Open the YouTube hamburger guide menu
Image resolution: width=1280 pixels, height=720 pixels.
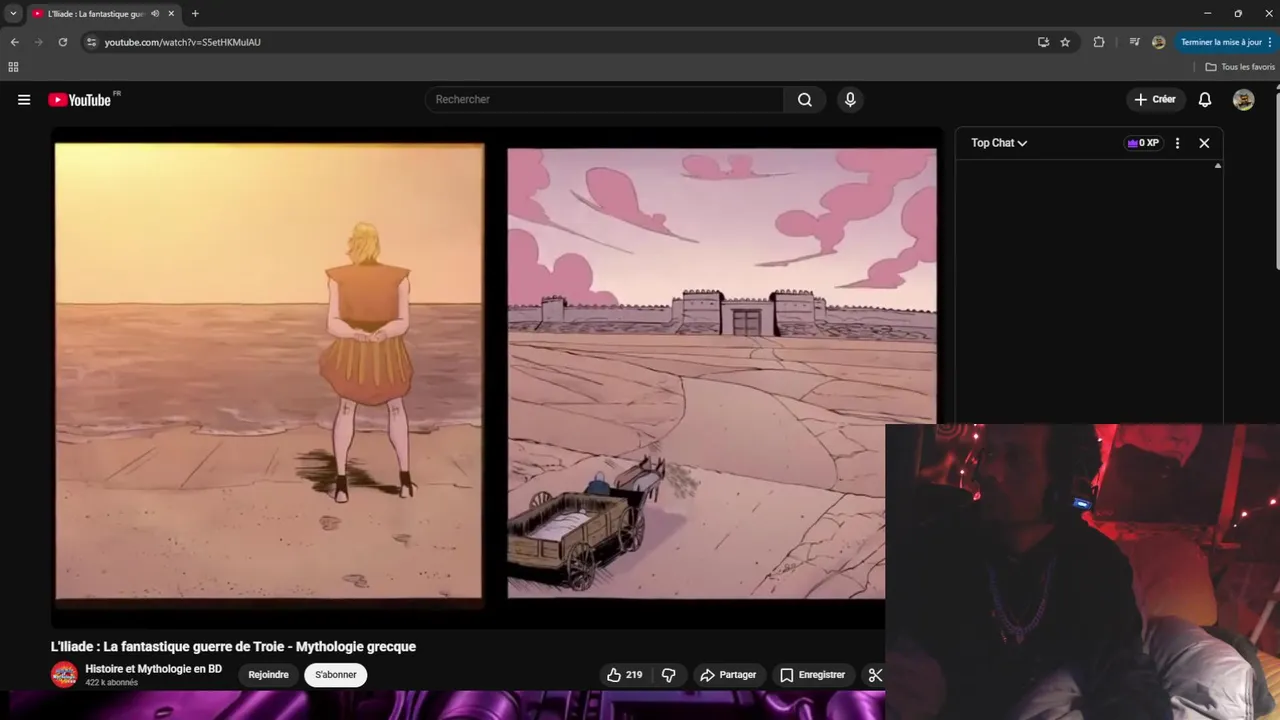pos(24,100)
